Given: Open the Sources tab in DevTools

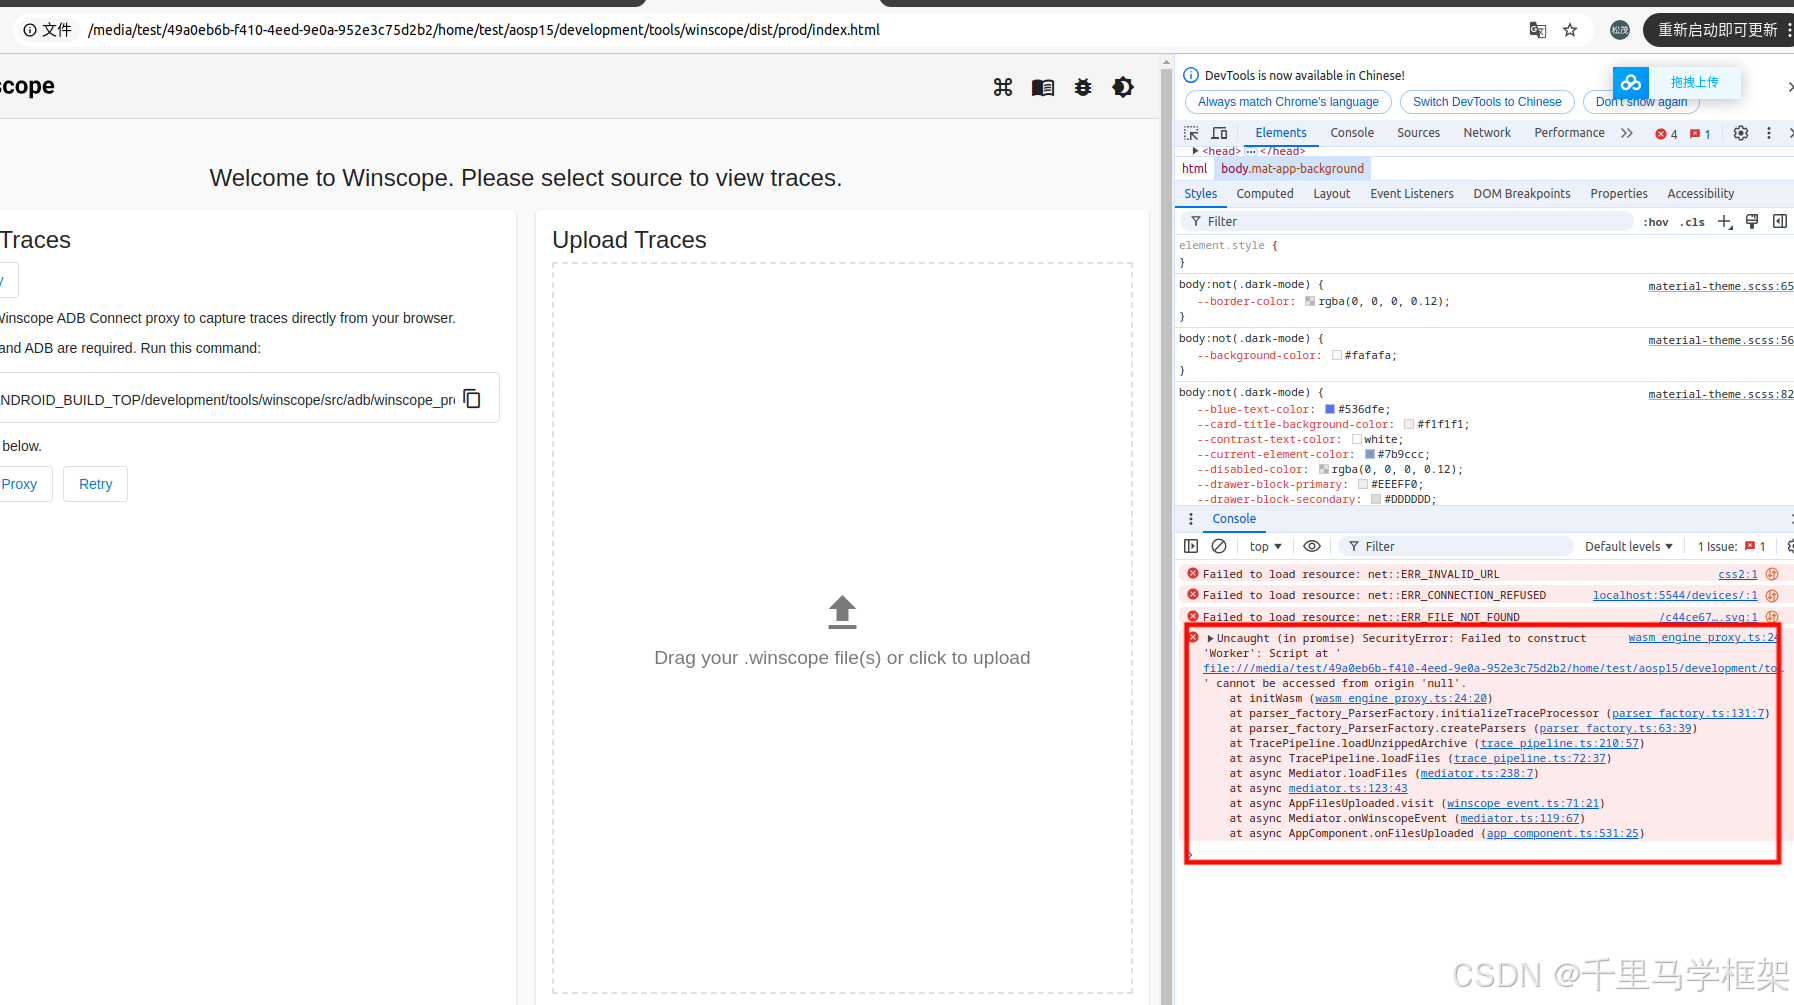Looking at the screenshot, I should [1418, 133].
